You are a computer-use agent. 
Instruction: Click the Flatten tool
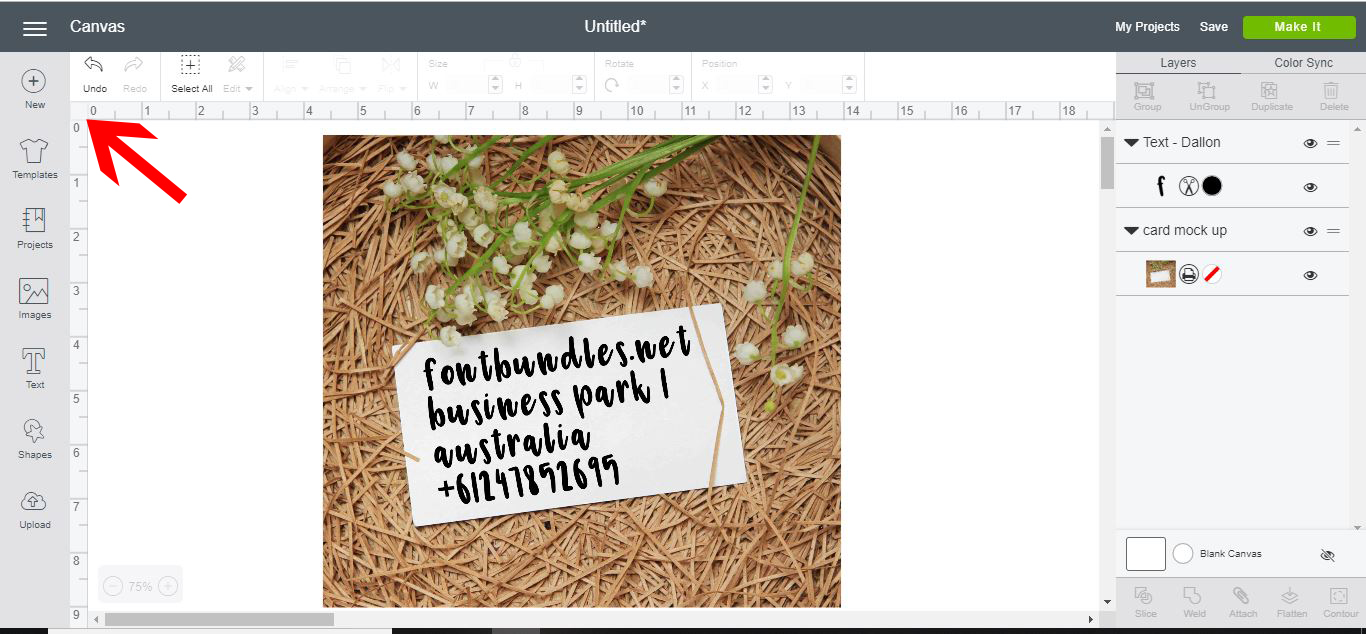(x=1292, y=602)
